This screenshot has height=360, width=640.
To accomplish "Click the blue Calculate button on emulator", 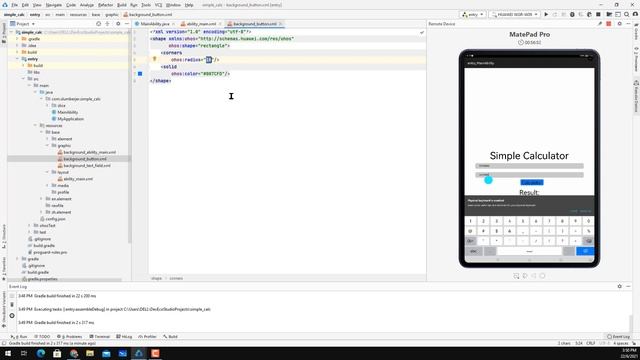I will coord(532,182).
